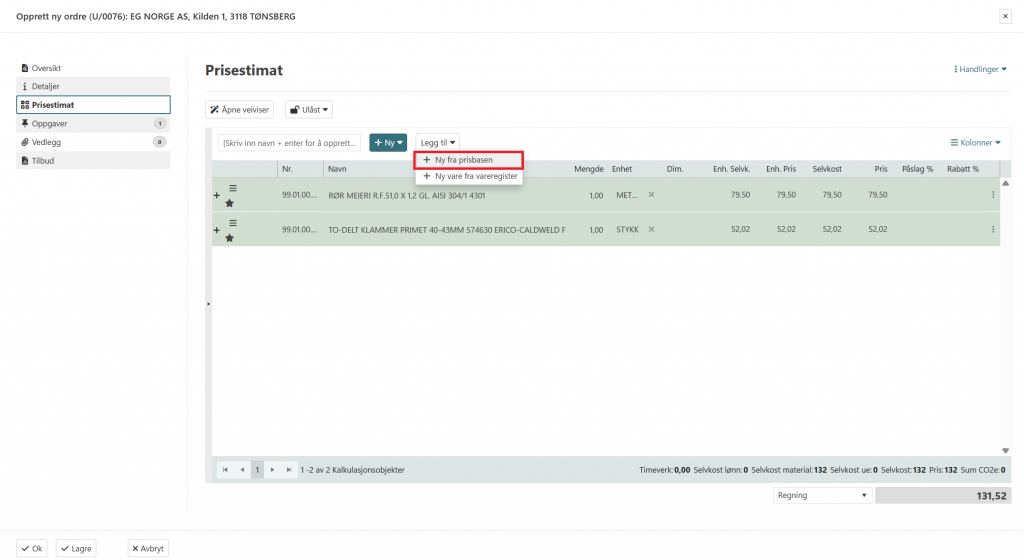
Task: Expand the Kolonner column selector
Action: pyautogui.click(x=974, y=143)
